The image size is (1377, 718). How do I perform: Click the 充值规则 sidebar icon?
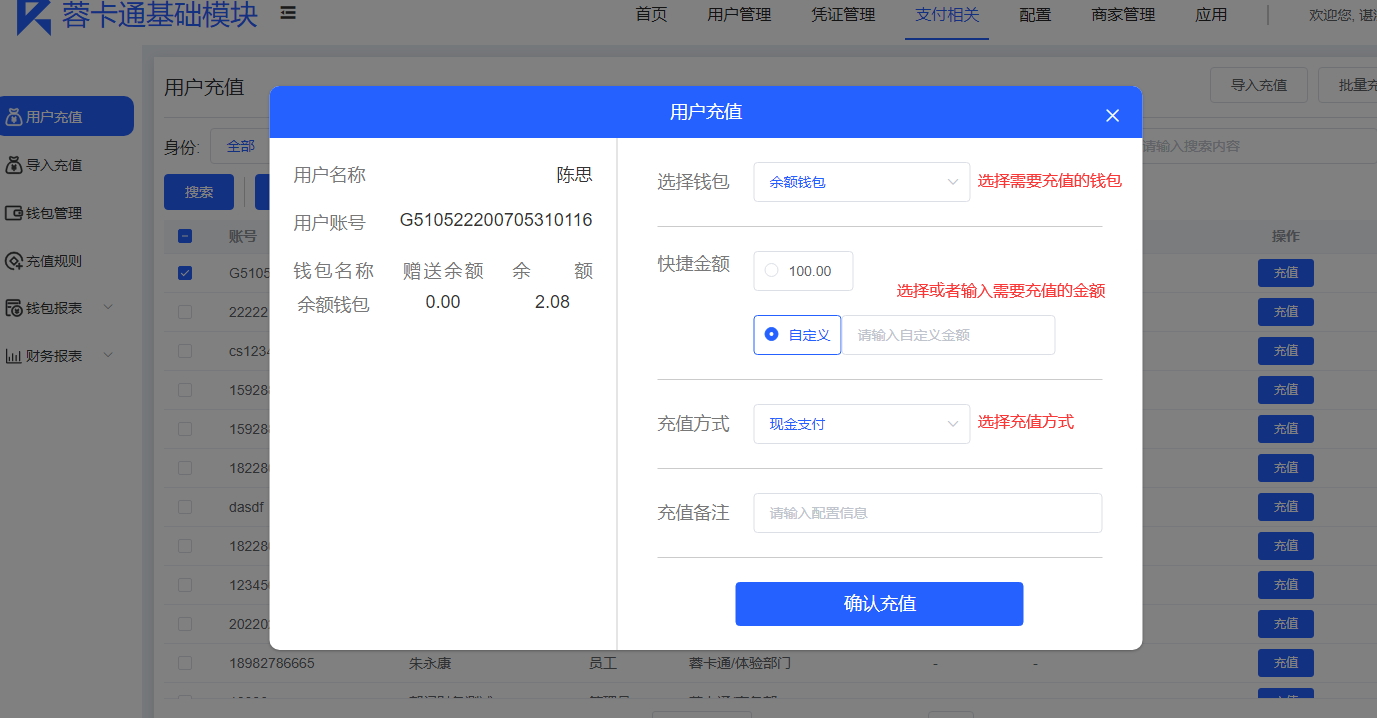coord(14,261)
